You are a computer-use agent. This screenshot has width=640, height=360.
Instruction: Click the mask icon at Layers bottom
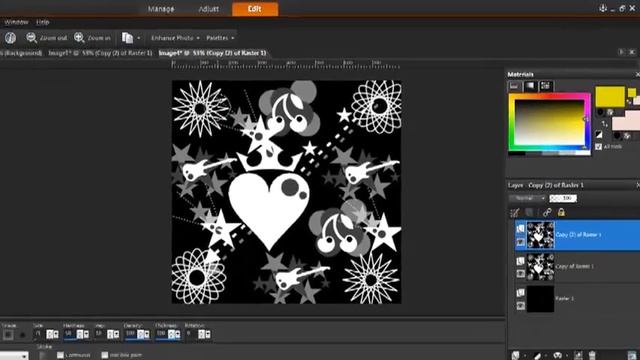pyautogui.click(x=557, y=356)
